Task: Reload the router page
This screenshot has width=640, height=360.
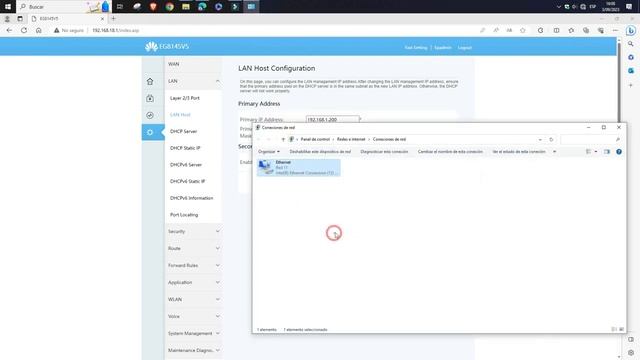Action: tap(24, 30)
